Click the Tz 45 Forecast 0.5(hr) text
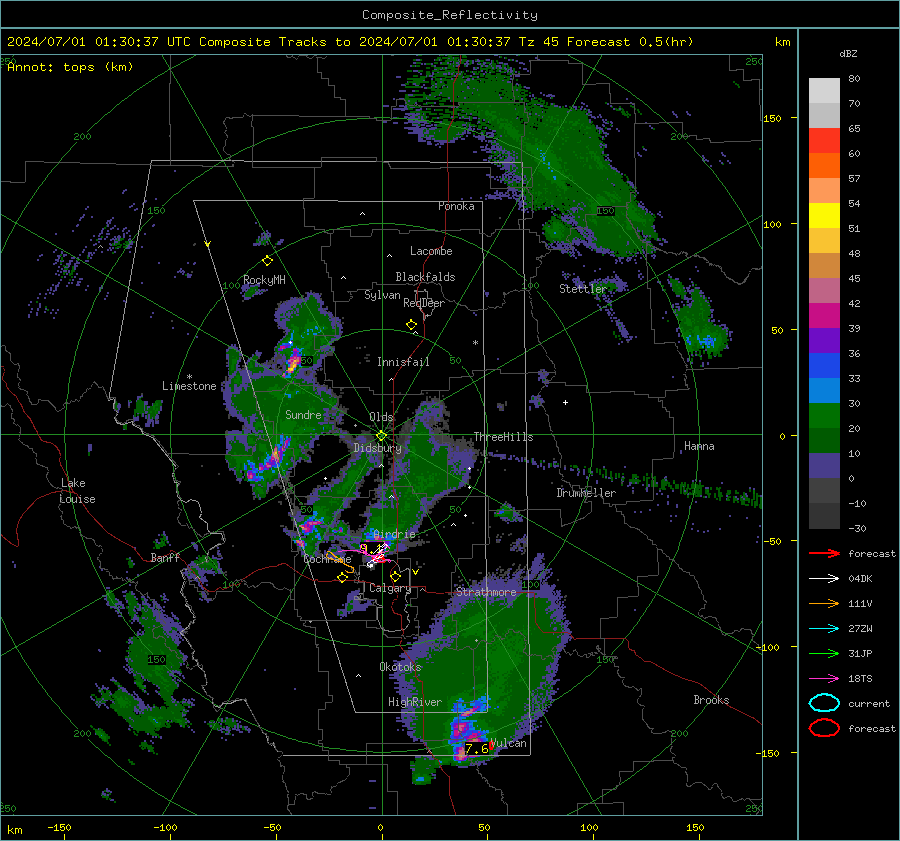The height and width of the screenshot is (841, 900). coord(606,42)
